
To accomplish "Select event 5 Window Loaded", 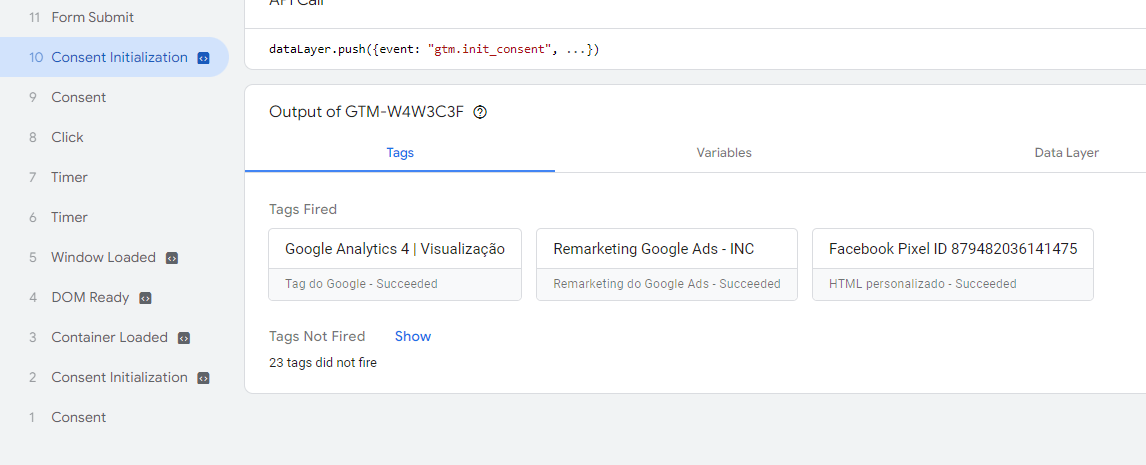I will coord(114,257).
